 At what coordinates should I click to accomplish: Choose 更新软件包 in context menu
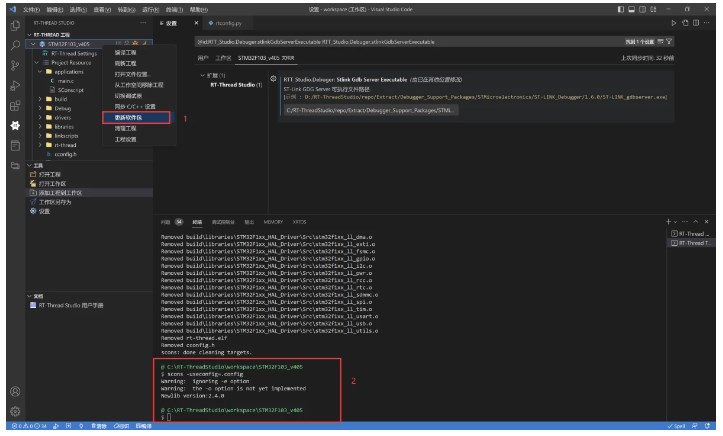click(x=136, y=118)
